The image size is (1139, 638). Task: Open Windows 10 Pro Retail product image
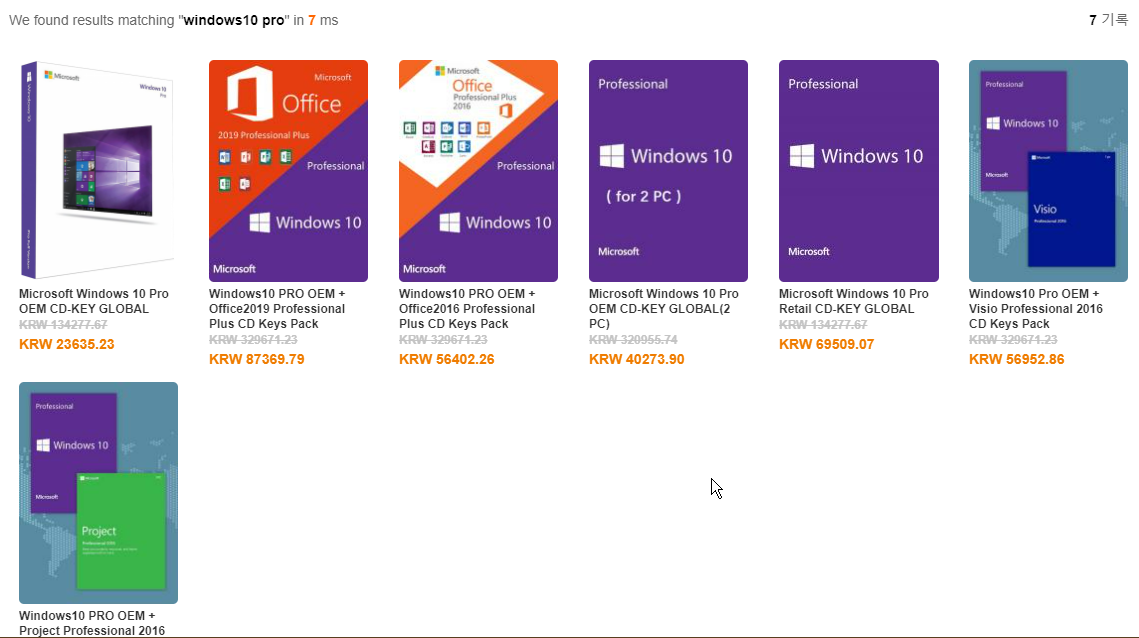[x=859, y=171]
